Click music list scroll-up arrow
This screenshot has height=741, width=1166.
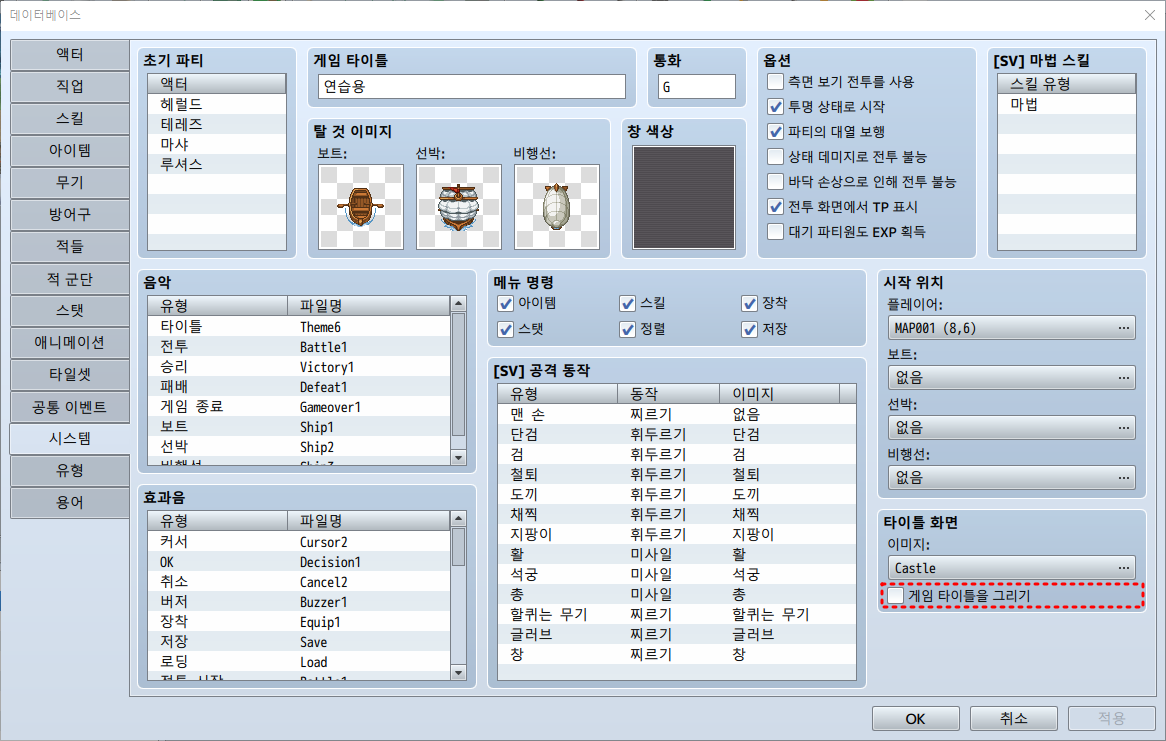pos(459,304)
